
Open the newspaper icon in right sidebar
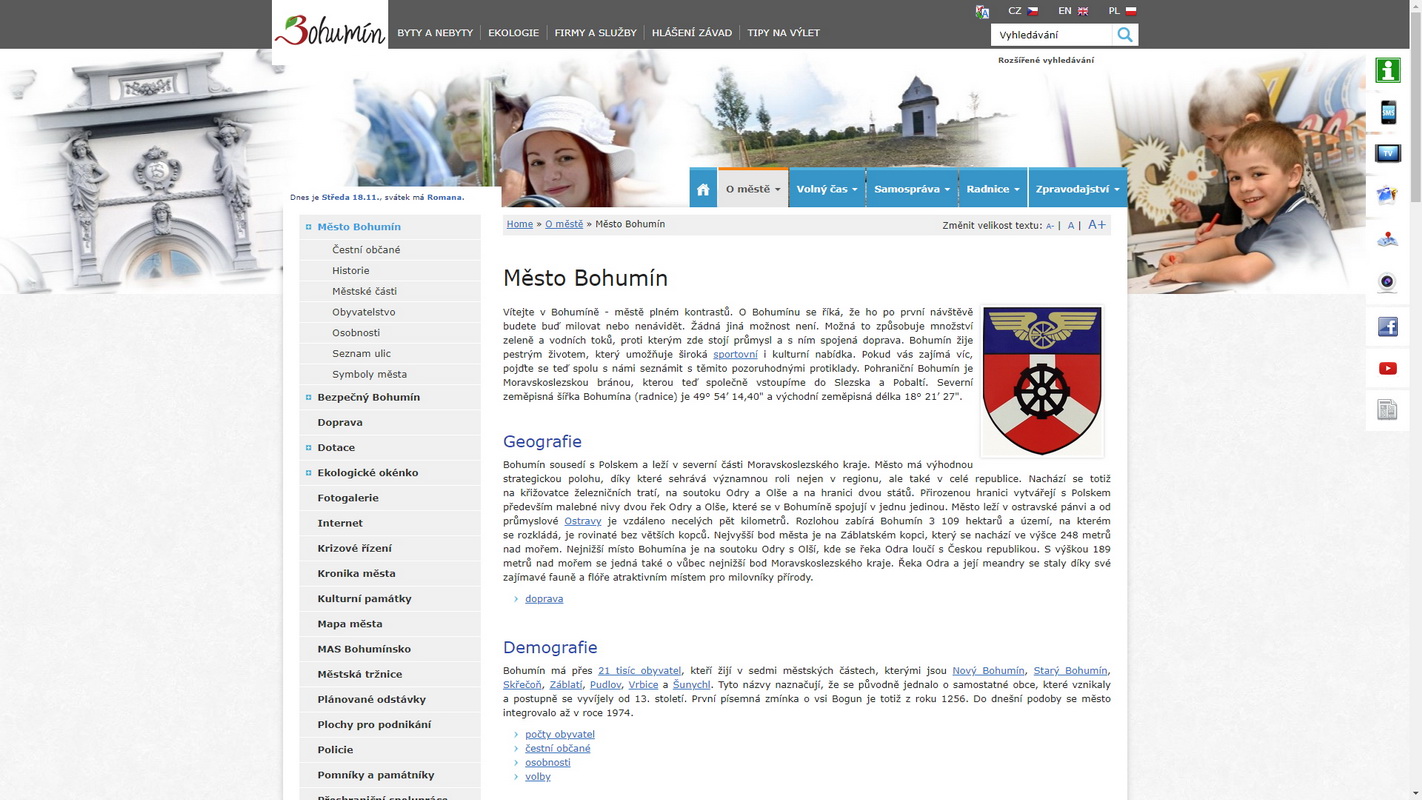click(1387, 410)
